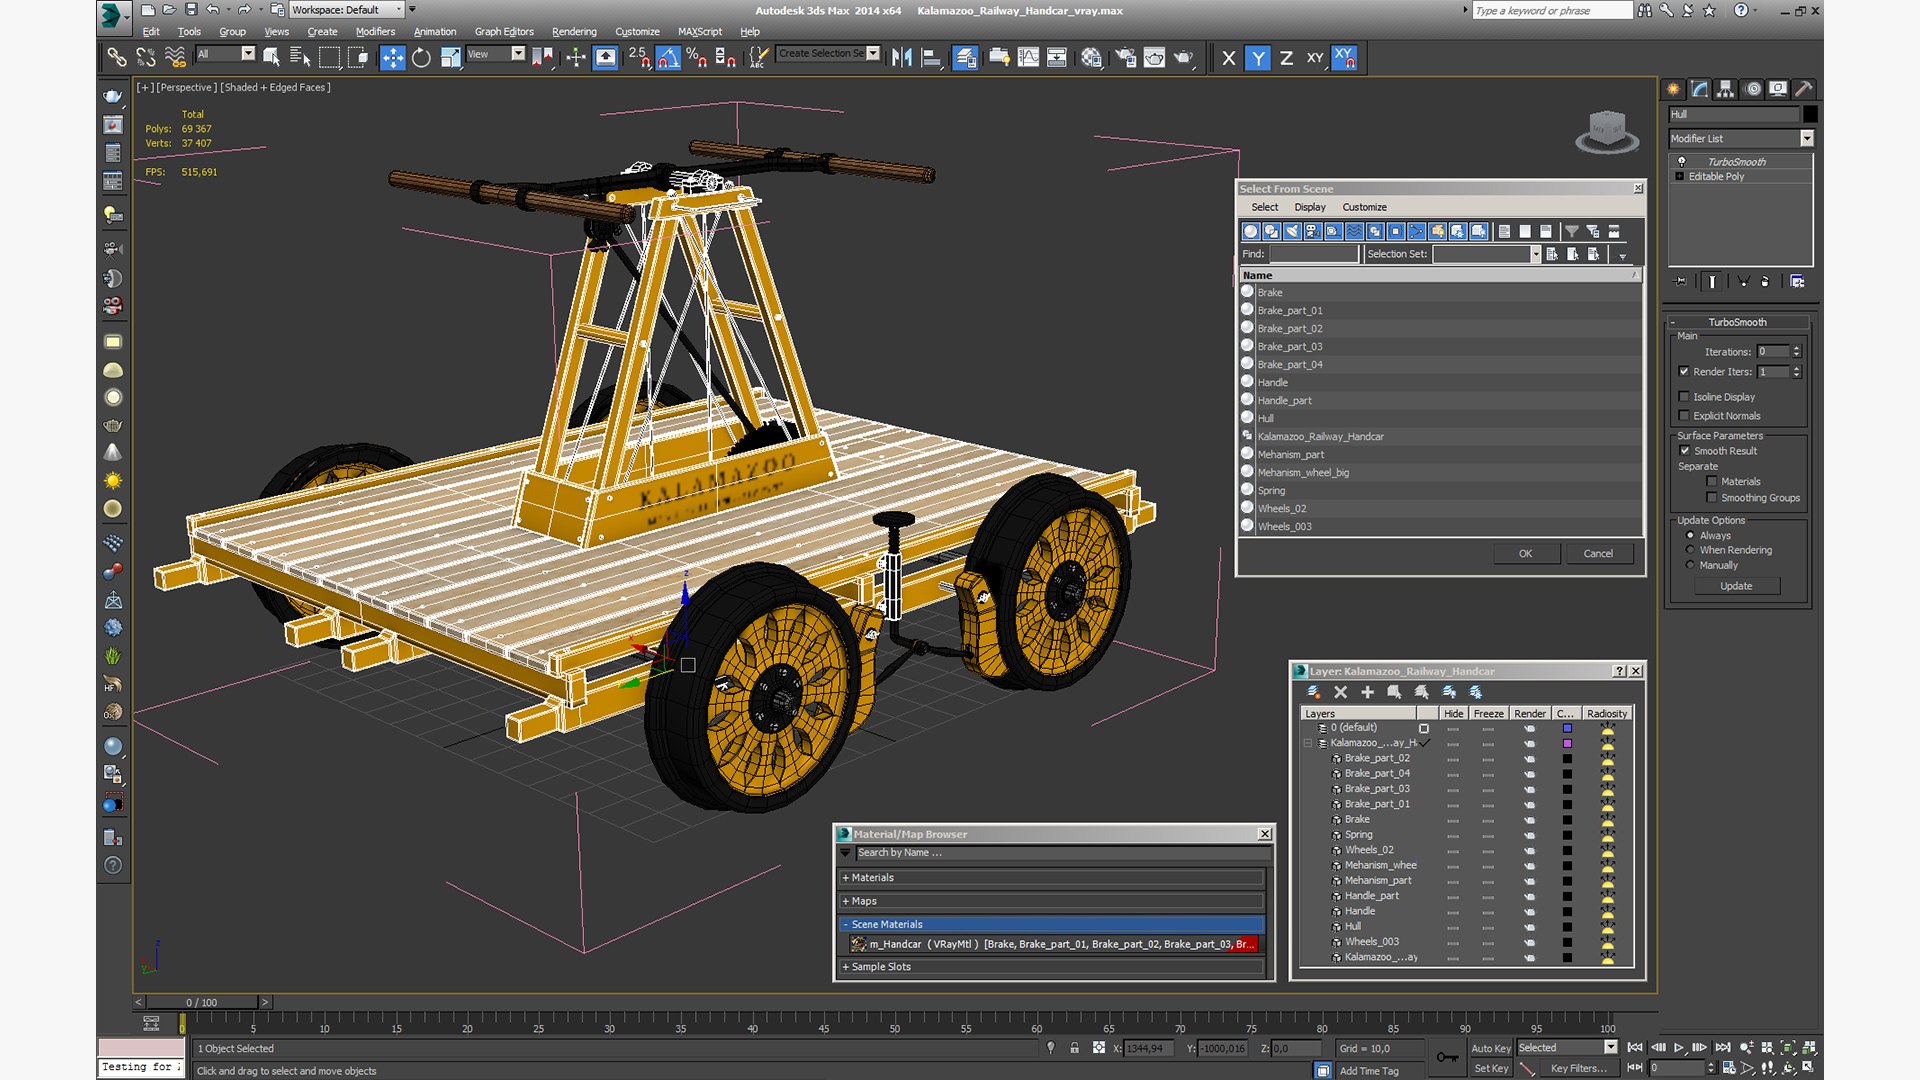Click the object color swatch beside Hull name
Viewport: 1920px width, 1080px height.
[1810, 114]
